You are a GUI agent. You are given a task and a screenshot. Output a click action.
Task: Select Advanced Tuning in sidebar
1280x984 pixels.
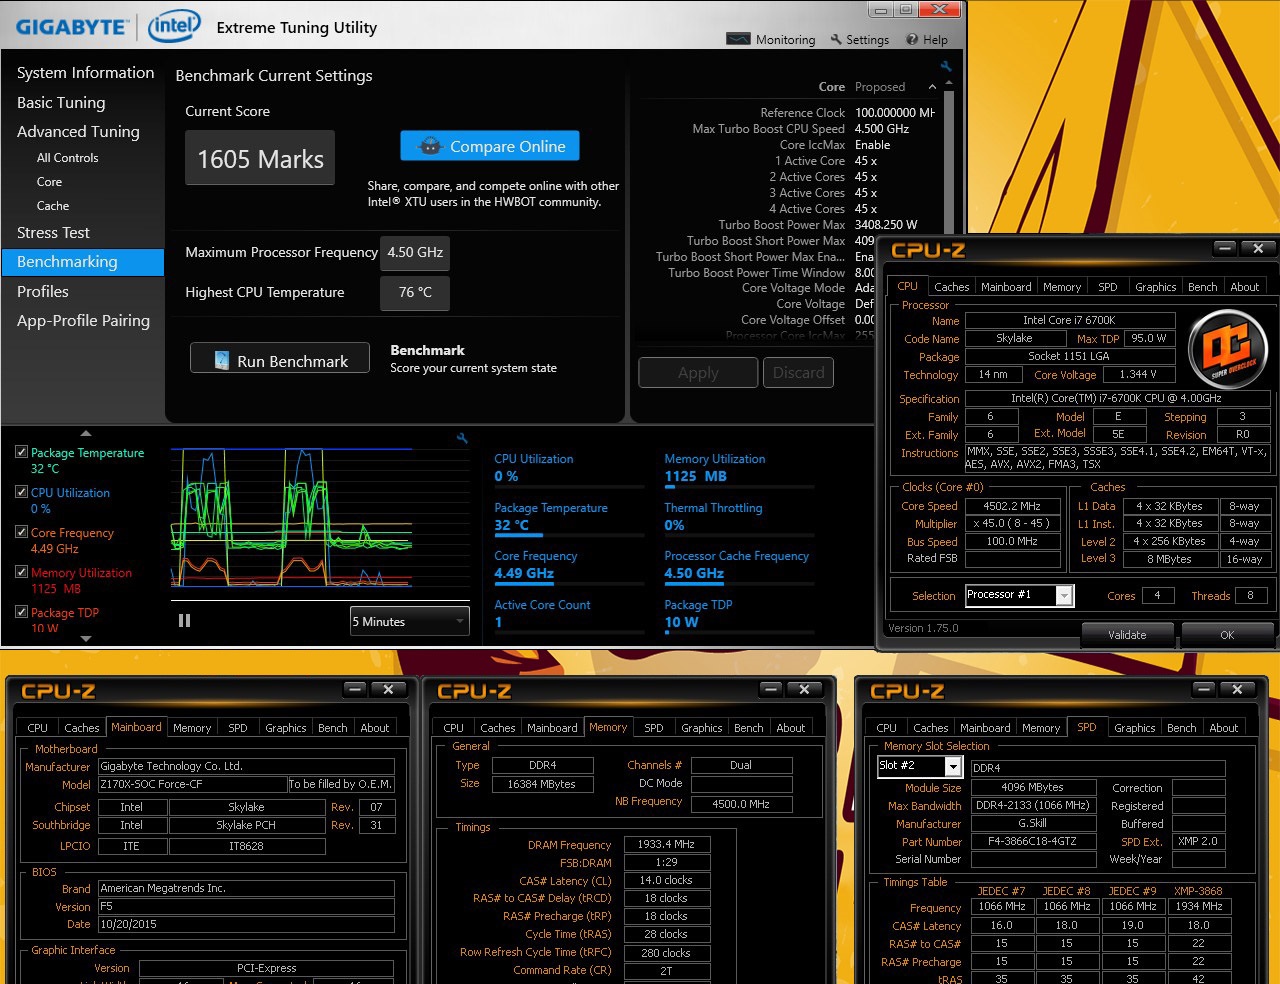pos(78,131)
